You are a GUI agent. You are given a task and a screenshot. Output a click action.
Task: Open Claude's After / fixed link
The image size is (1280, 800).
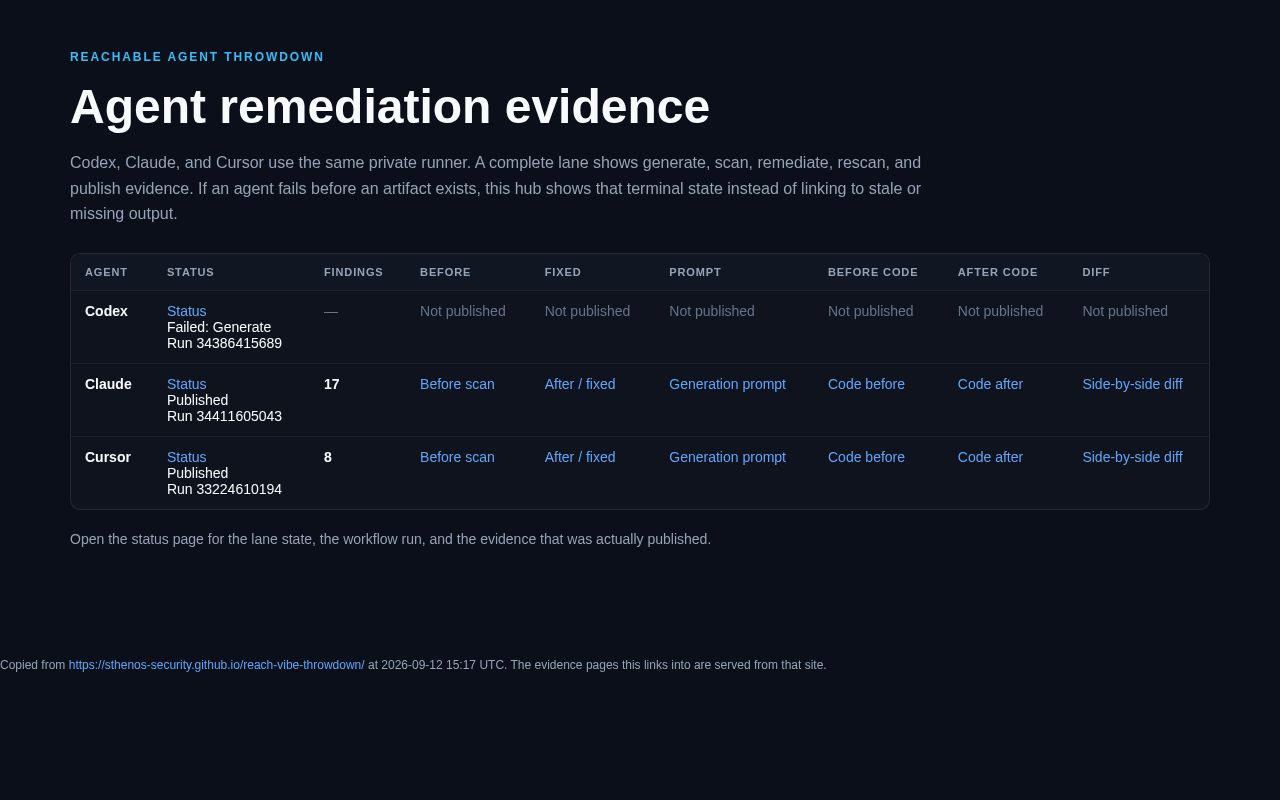580,384
